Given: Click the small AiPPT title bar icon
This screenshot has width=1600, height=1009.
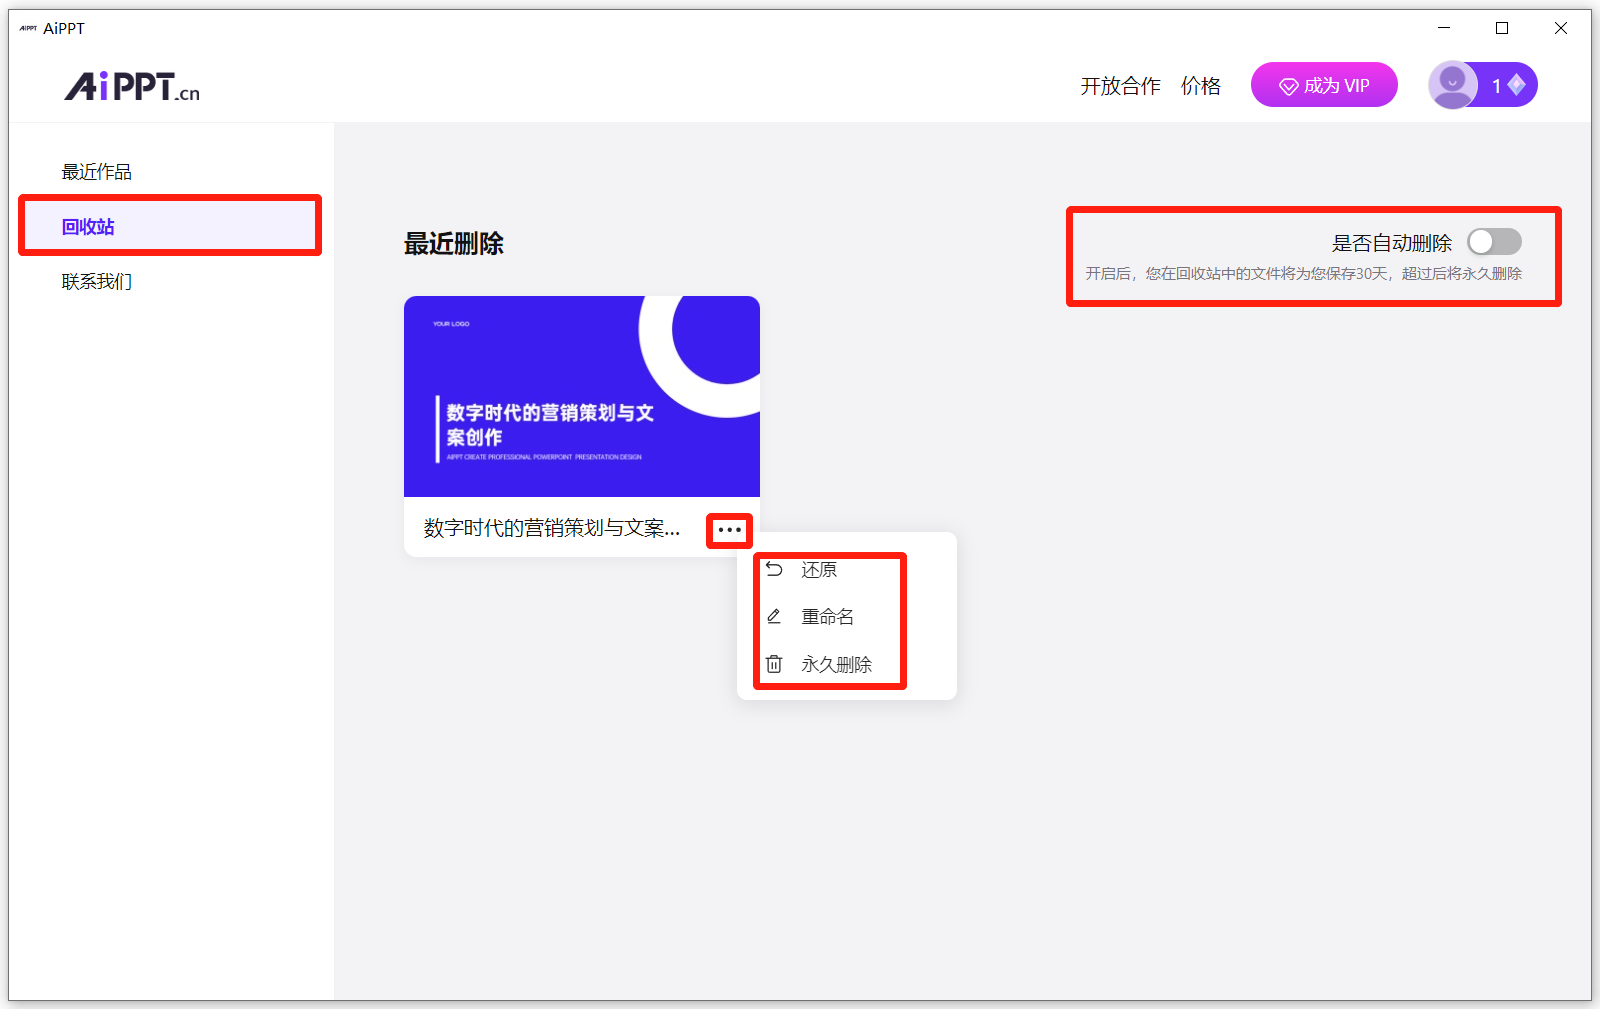Looking at the screenshot, I should click(28, 28).
